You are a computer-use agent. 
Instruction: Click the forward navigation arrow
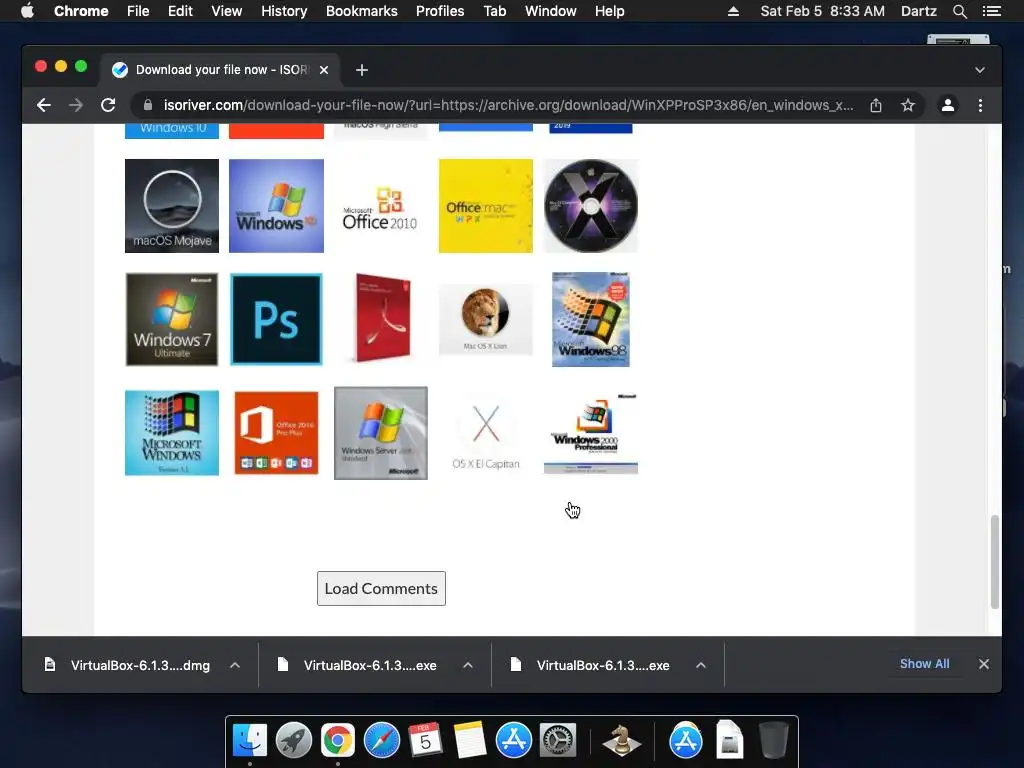click(x=76, y=105)
